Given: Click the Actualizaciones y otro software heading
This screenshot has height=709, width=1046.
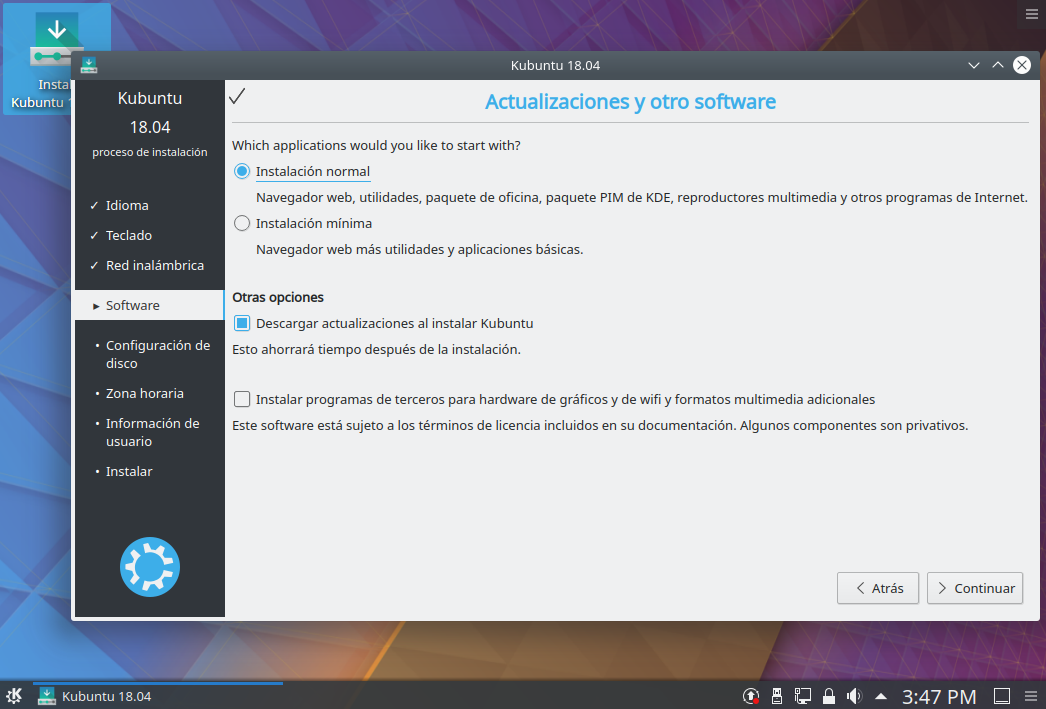Looking at the screenshot, I should click(630, 101).
